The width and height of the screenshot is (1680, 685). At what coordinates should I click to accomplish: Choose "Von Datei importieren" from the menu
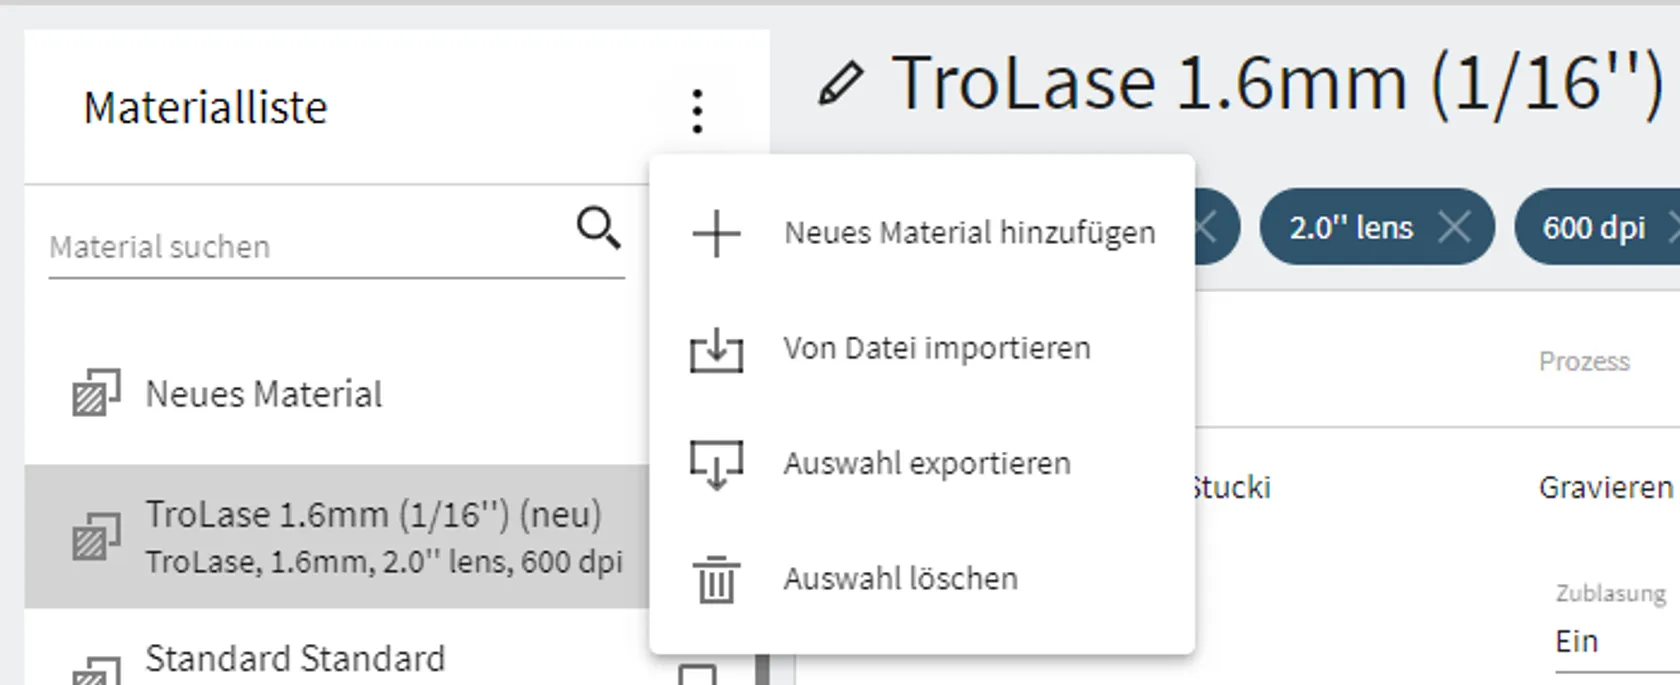coord(936,349)
